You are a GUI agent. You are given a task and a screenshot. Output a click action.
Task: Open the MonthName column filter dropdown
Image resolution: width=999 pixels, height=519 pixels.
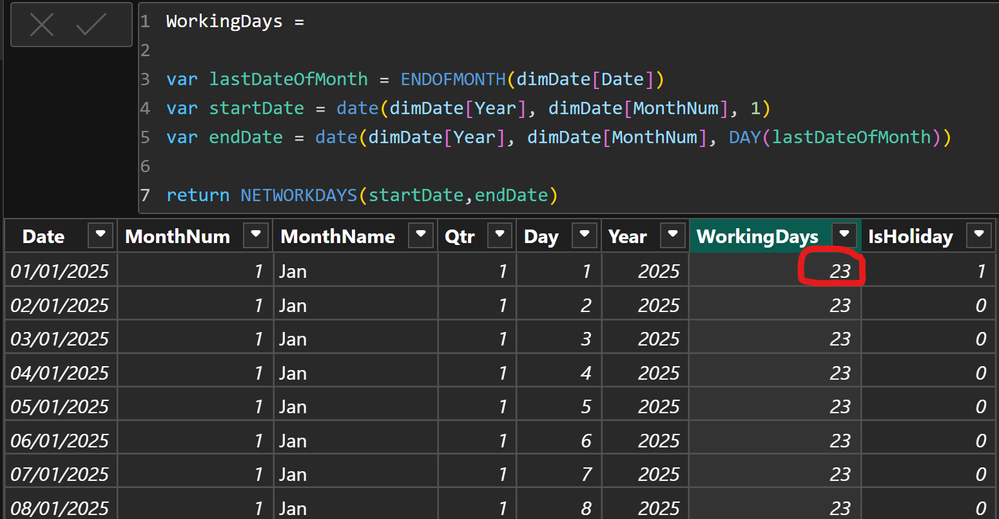click(x=420, y=234)
